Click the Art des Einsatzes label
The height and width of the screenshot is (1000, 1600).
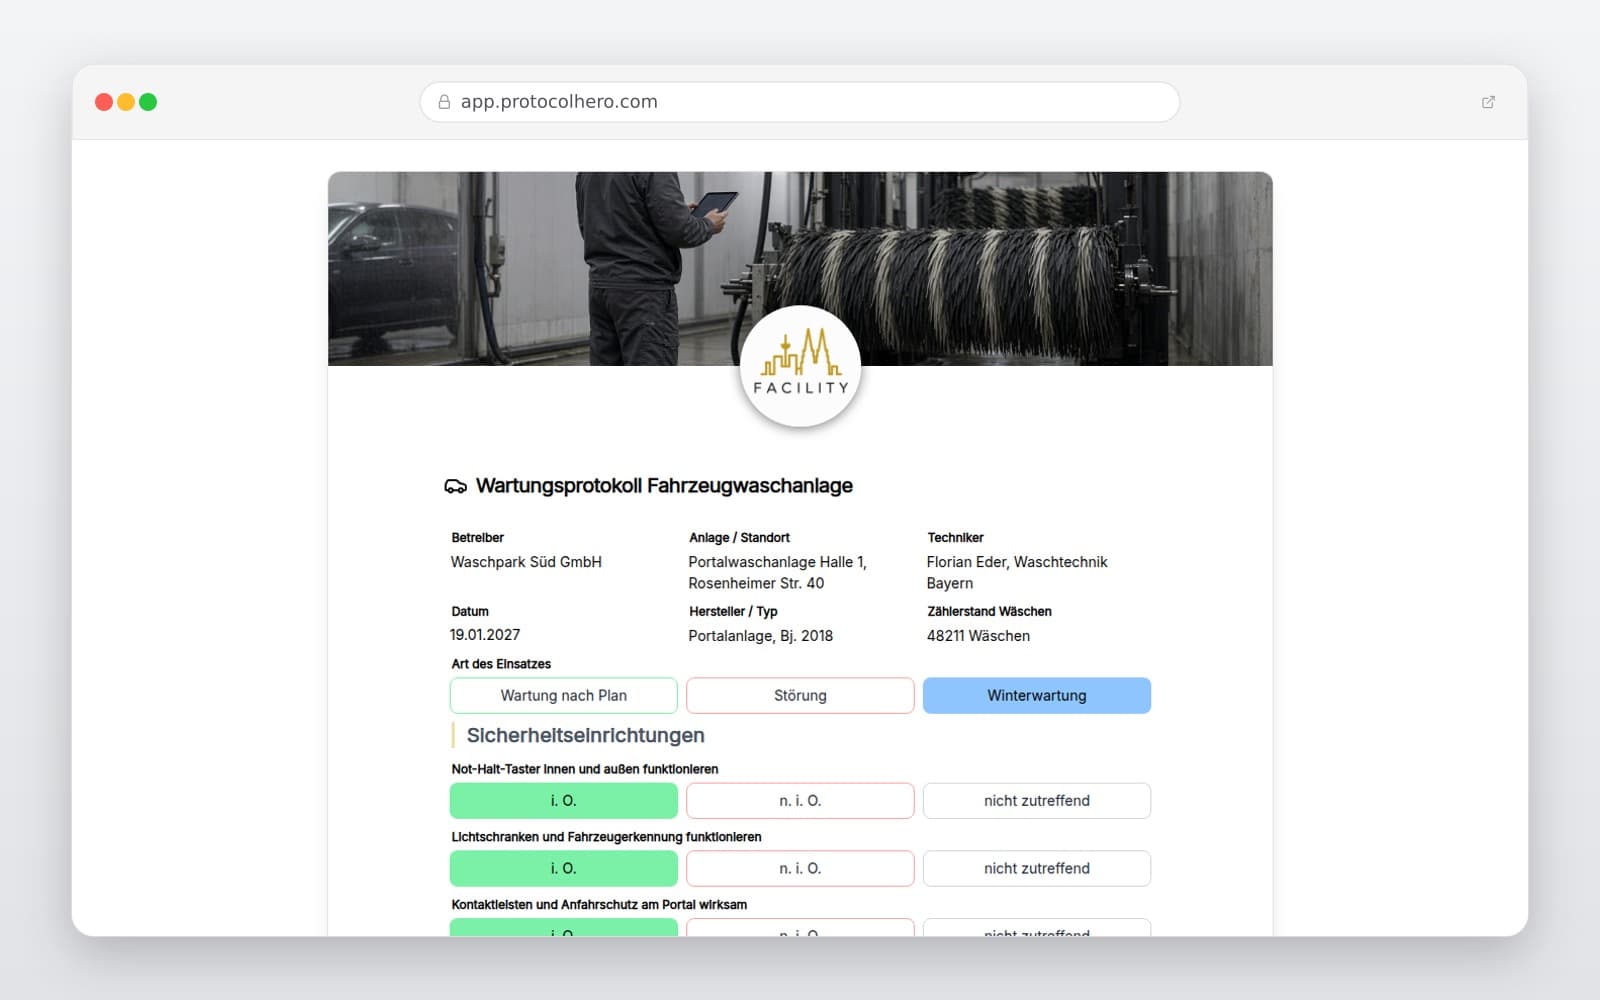[501, 664]
